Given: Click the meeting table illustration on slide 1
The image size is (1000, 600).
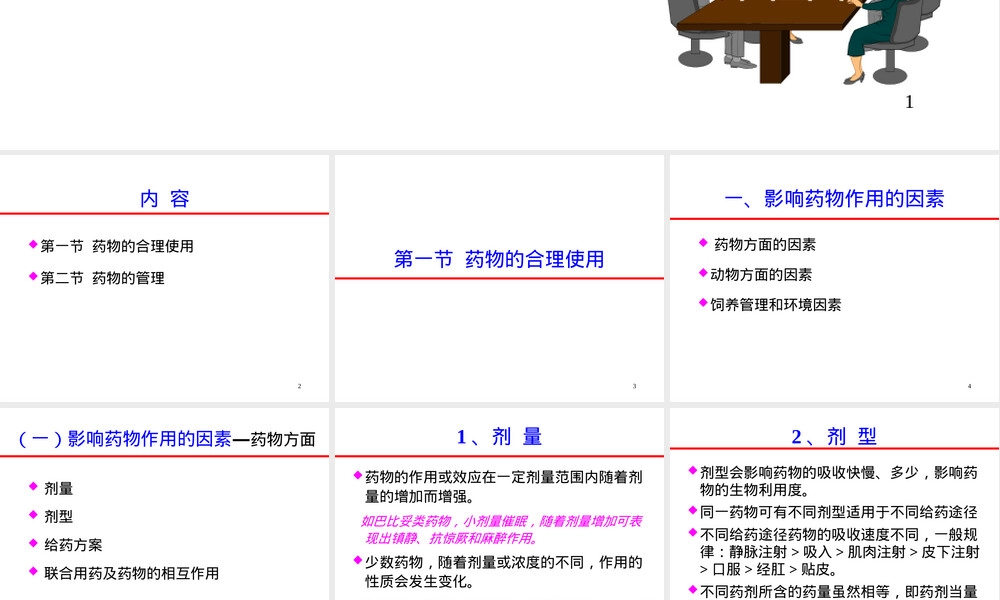Looking at the screenshot, I should pos(807,41).
